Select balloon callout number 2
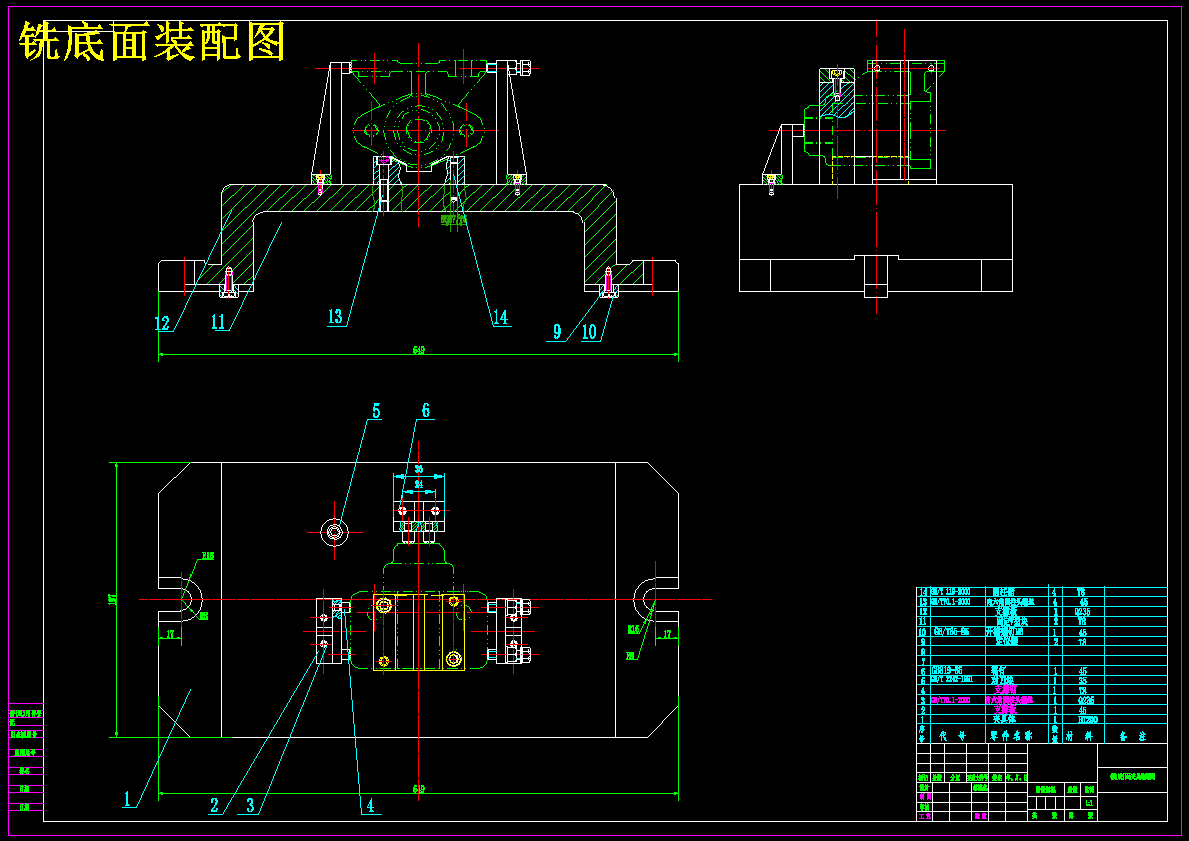The width and height of the screenshot is (1189, 841). pyautogui.click(x=215, y=805)
